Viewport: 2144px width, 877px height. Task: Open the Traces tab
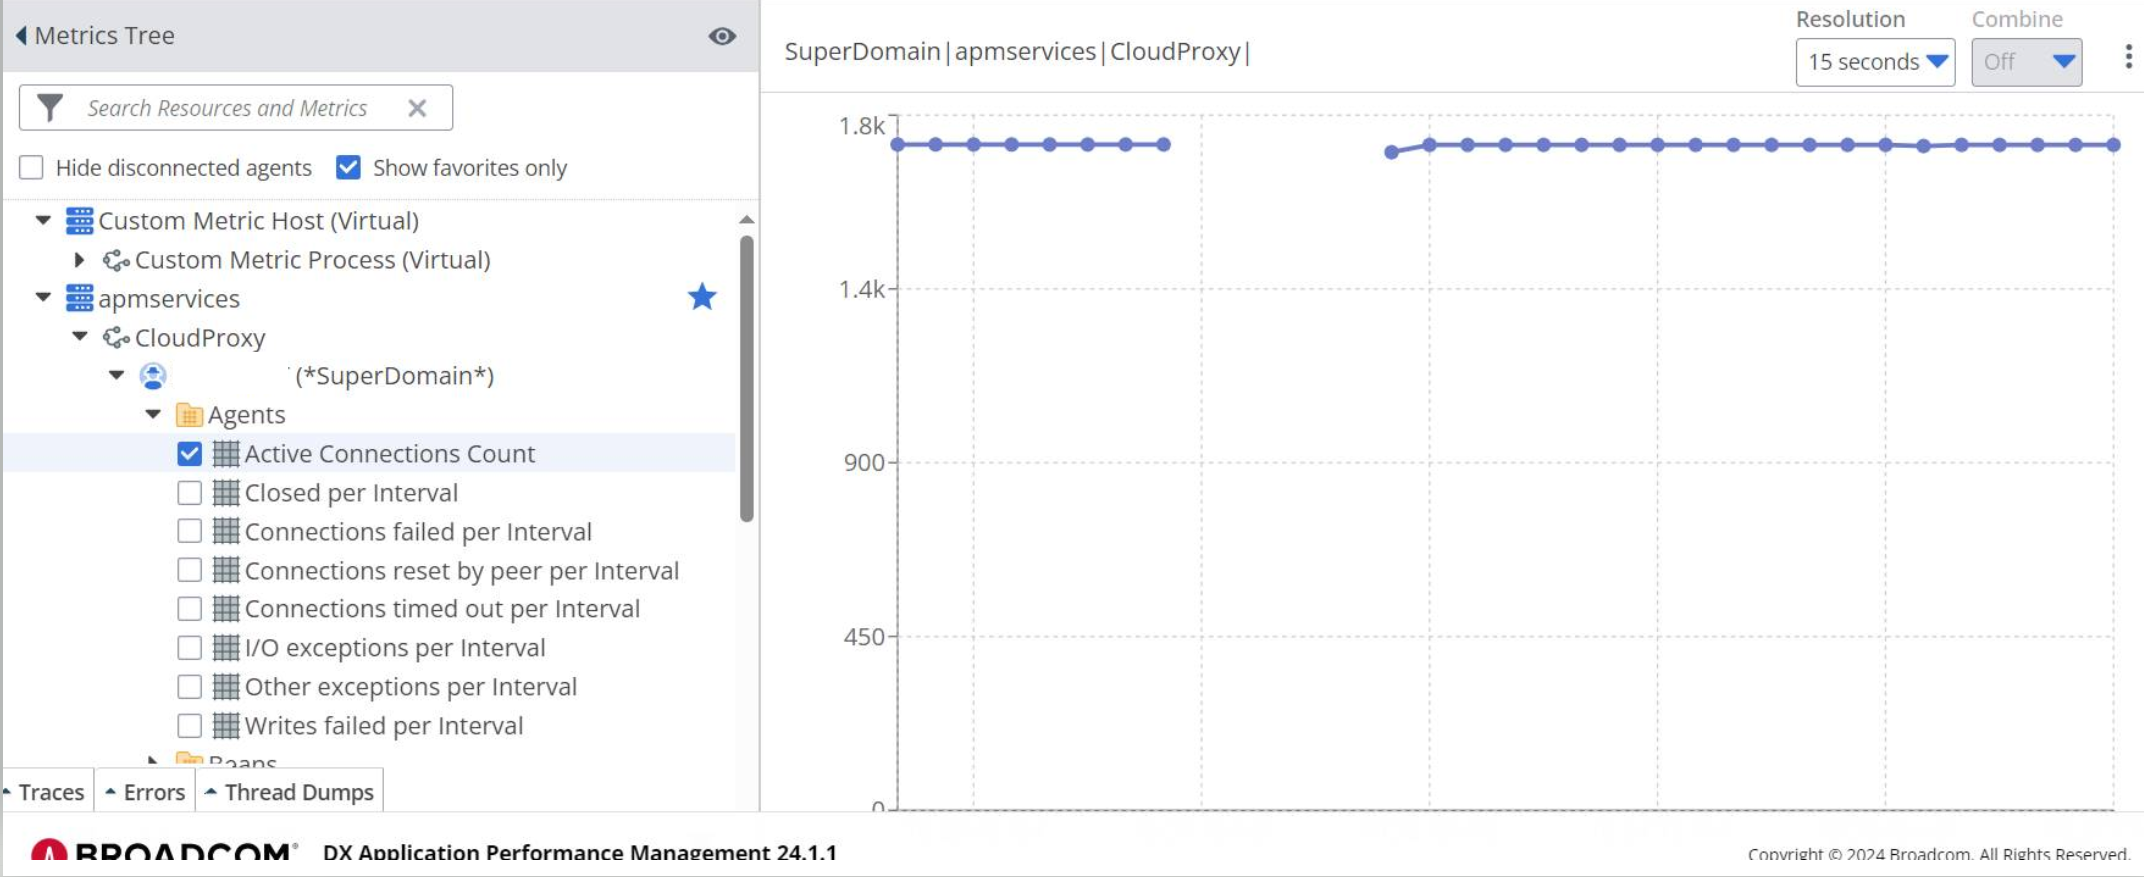[x=47, y=792]
